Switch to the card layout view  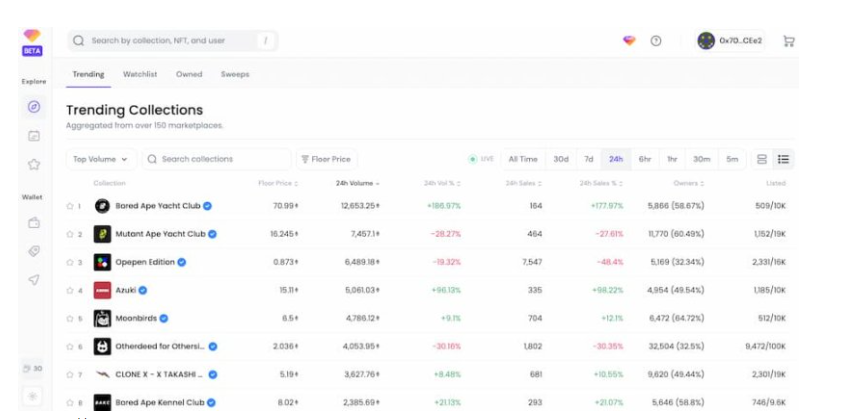click(x=762, y=159)
